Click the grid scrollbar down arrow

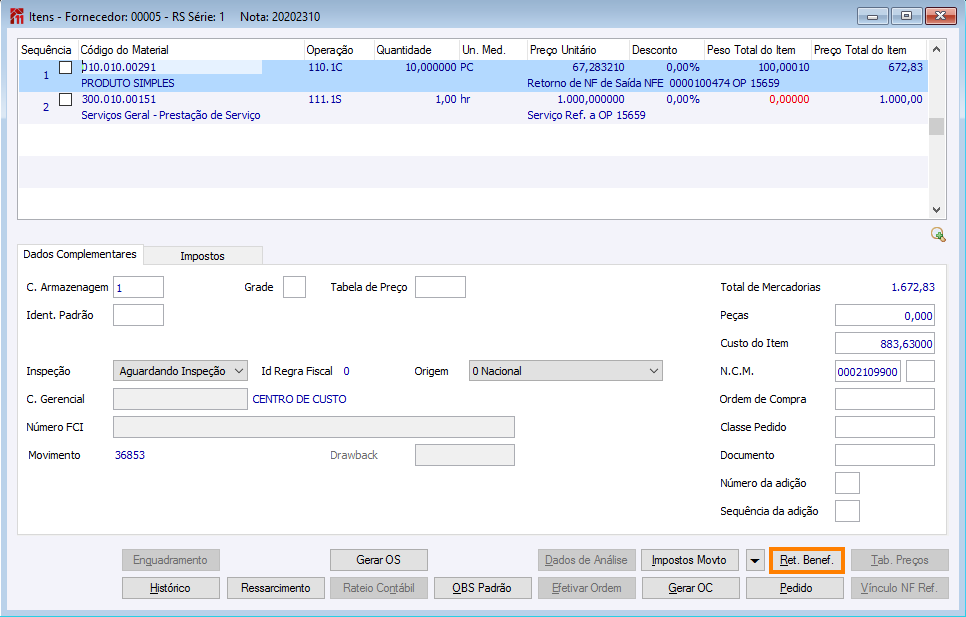[x=936, y=210]
